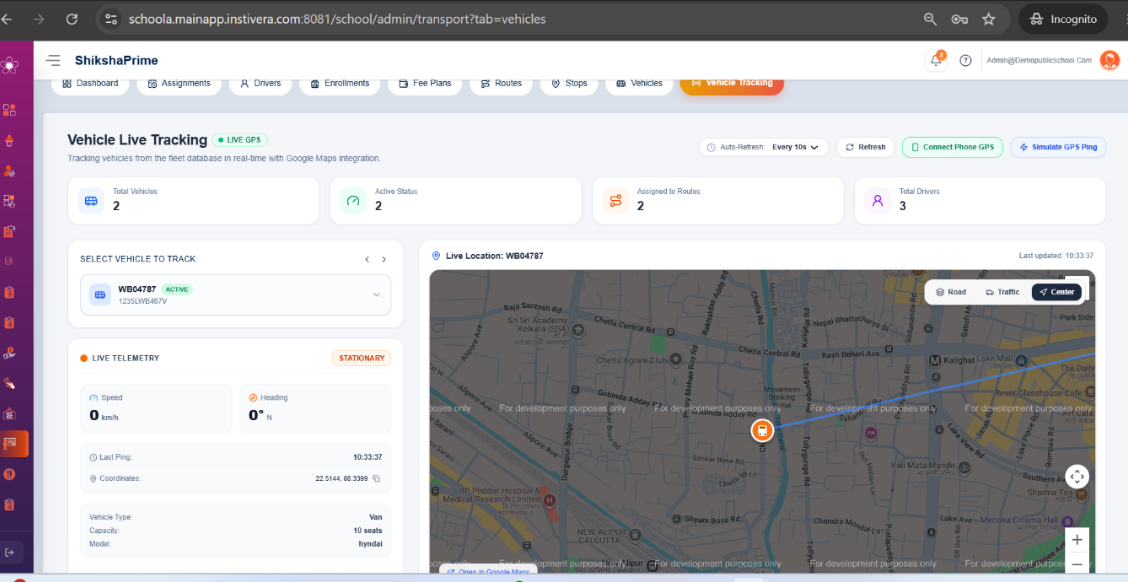1128x582 pixels.
Task: Reload the page with browser refresh icon
Action: click(x=72, y=19)
